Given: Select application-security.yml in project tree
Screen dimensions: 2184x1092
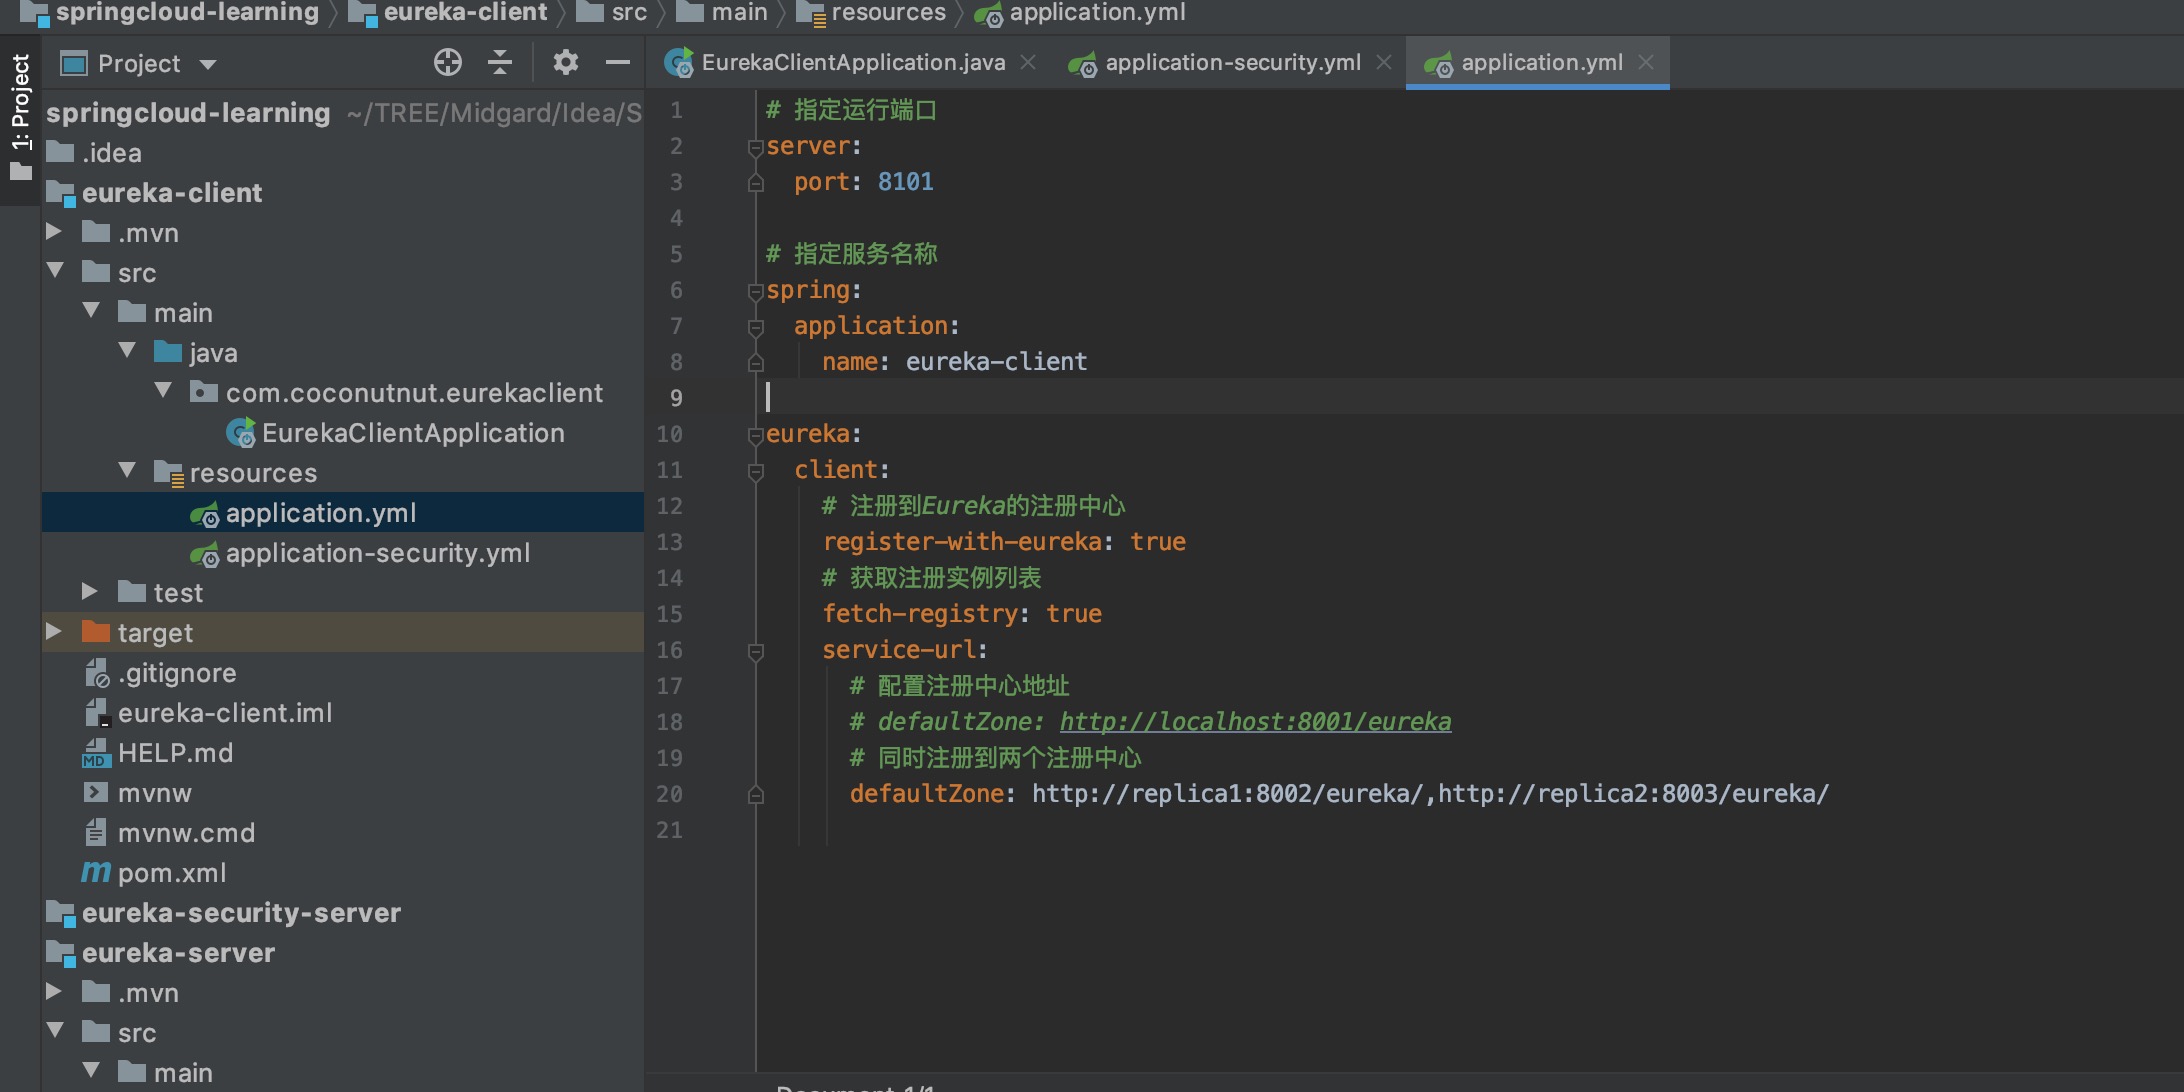Looking at the screenshot, I should 377,553.
